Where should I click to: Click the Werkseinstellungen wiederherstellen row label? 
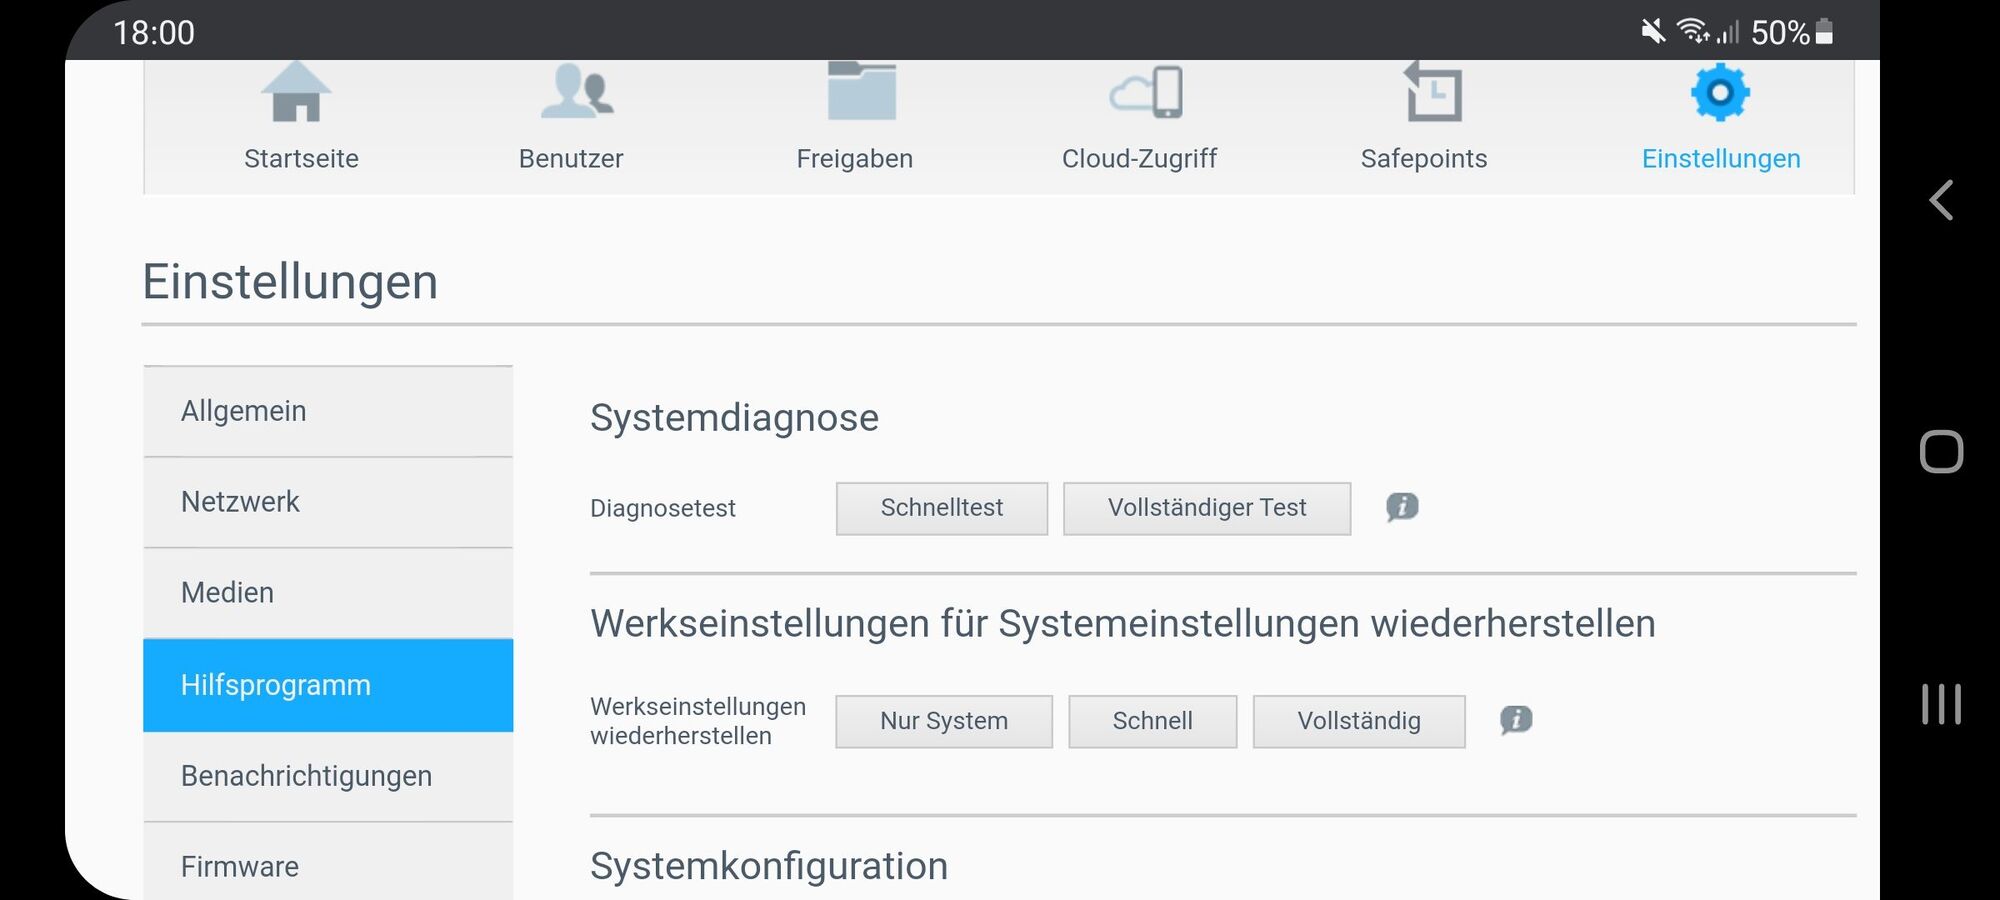tap(698, 721)
